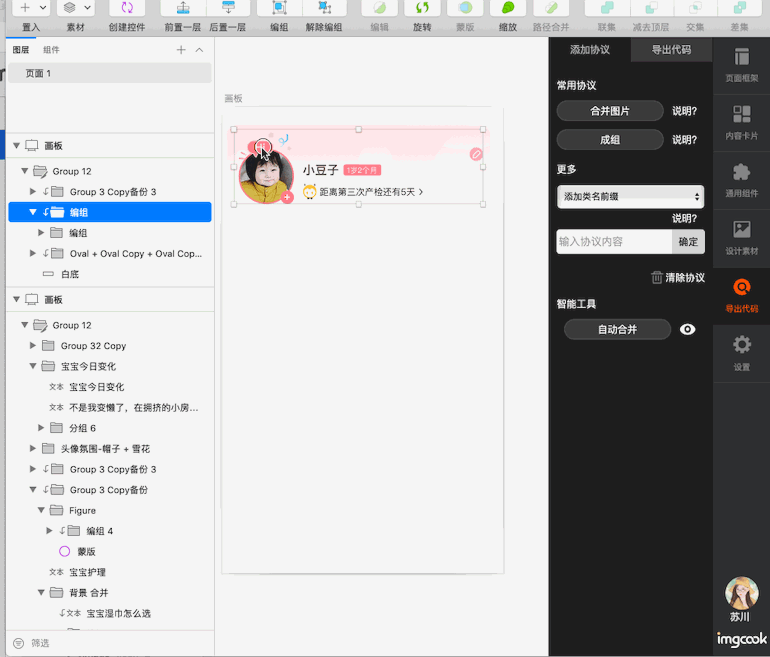Click 清除协议 text link
Image resolution: width=770 pixels, height=657 pixels.
pos(685,278)
